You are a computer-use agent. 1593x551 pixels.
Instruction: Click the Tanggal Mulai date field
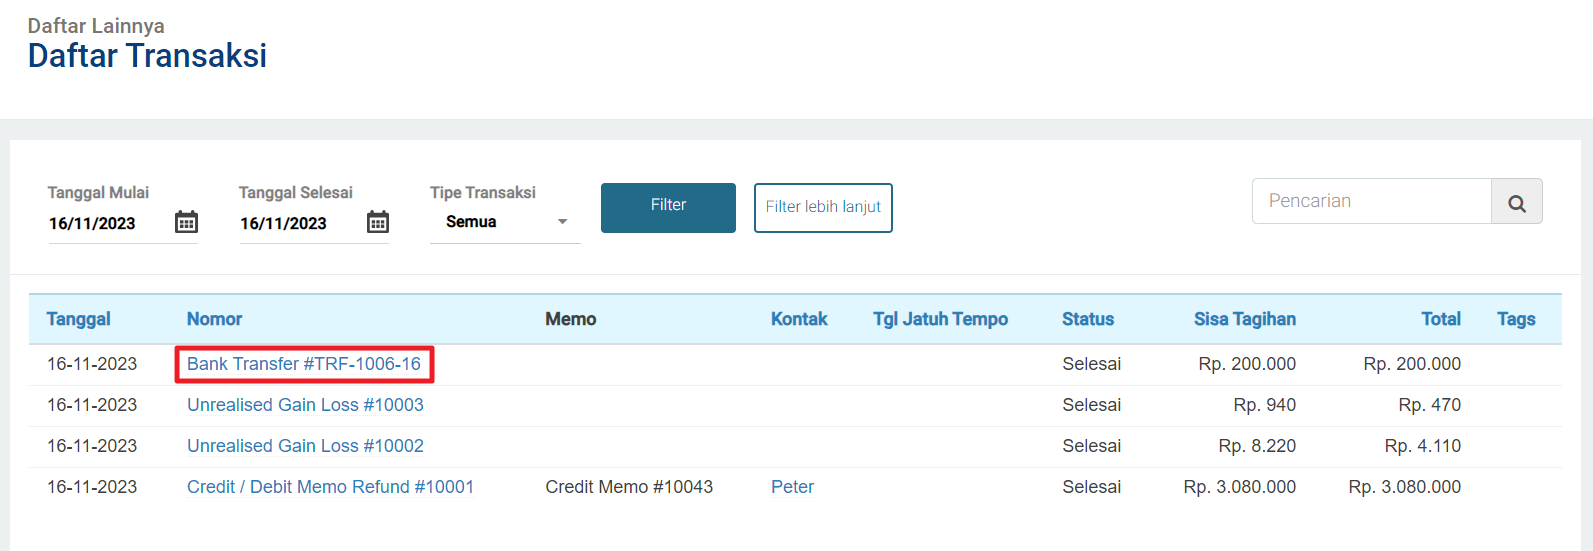coord(105,223)
